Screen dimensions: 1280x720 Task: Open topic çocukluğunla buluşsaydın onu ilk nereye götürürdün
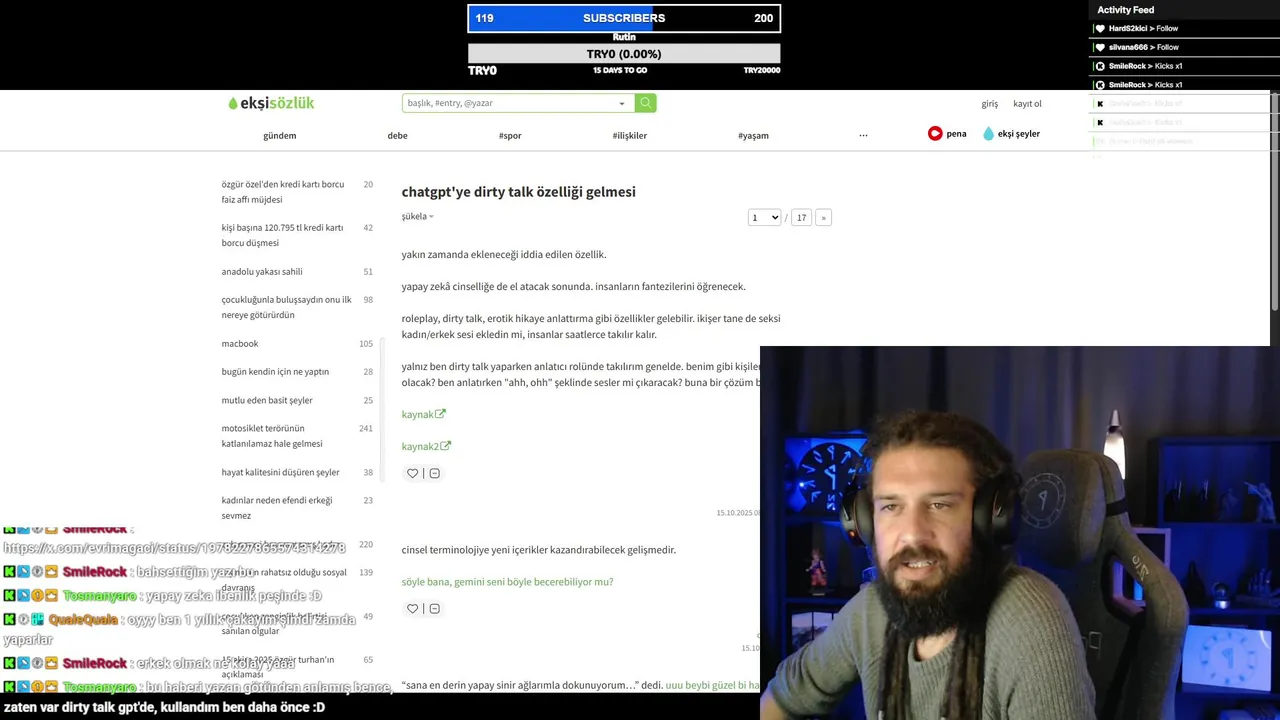[x=286, y=307]
